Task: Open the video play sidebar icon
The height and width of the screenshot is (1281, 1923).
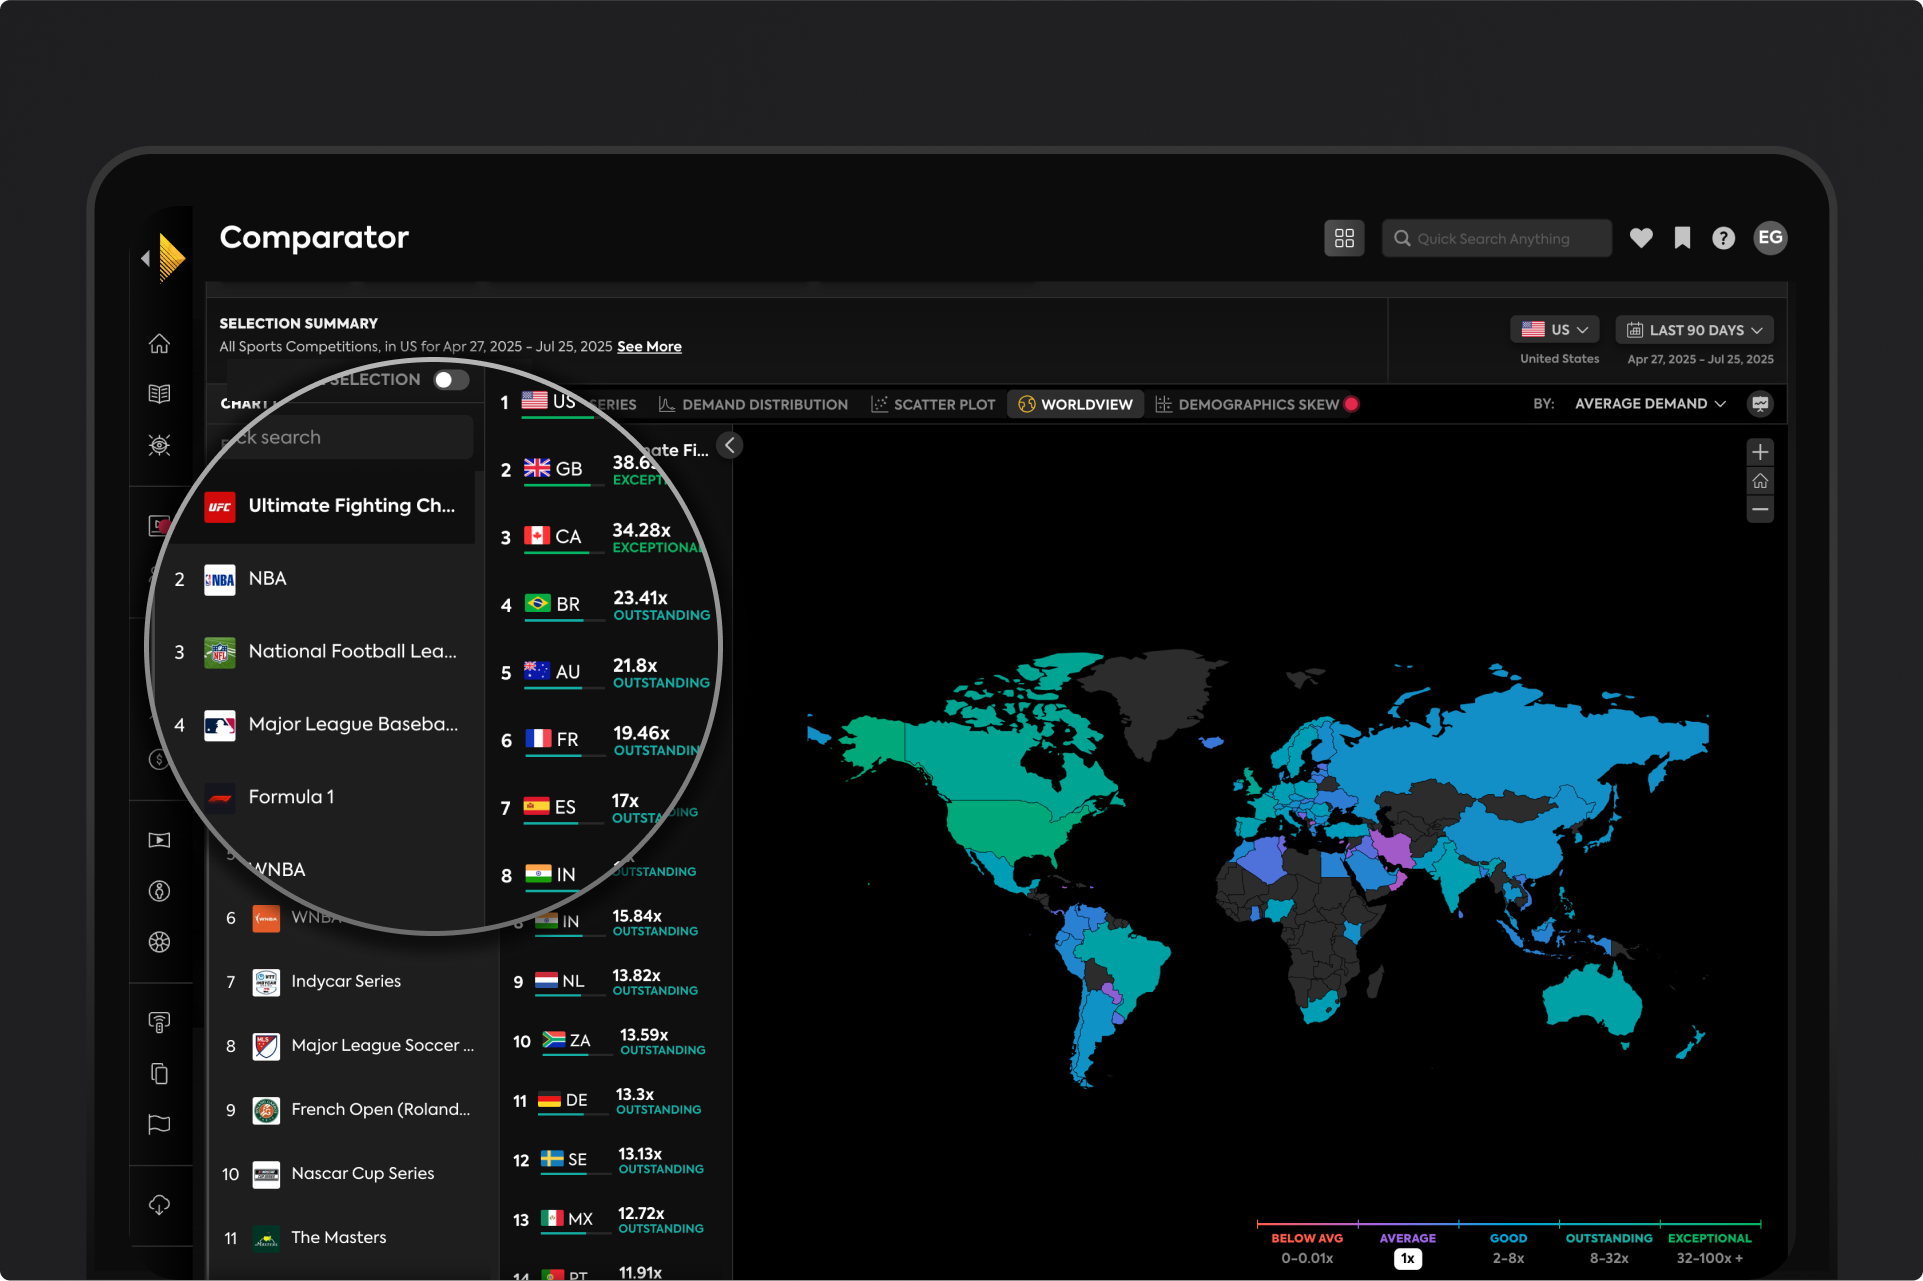Action: tap(159, 840)
